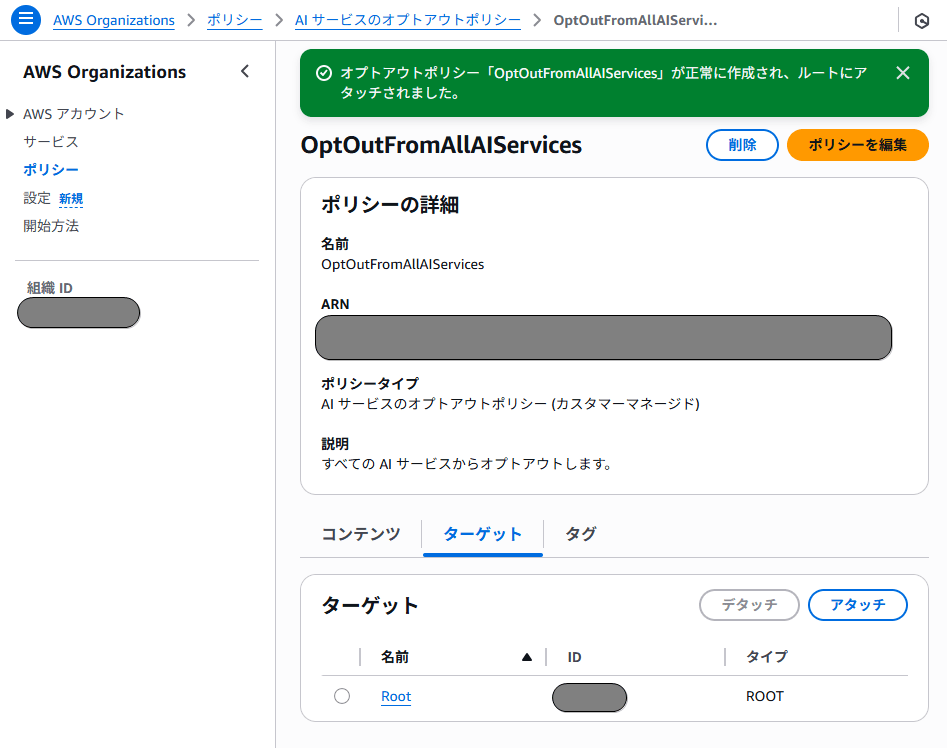Click the ID column header
Viewport: 947px width, 748px height.
coord(574,657)
